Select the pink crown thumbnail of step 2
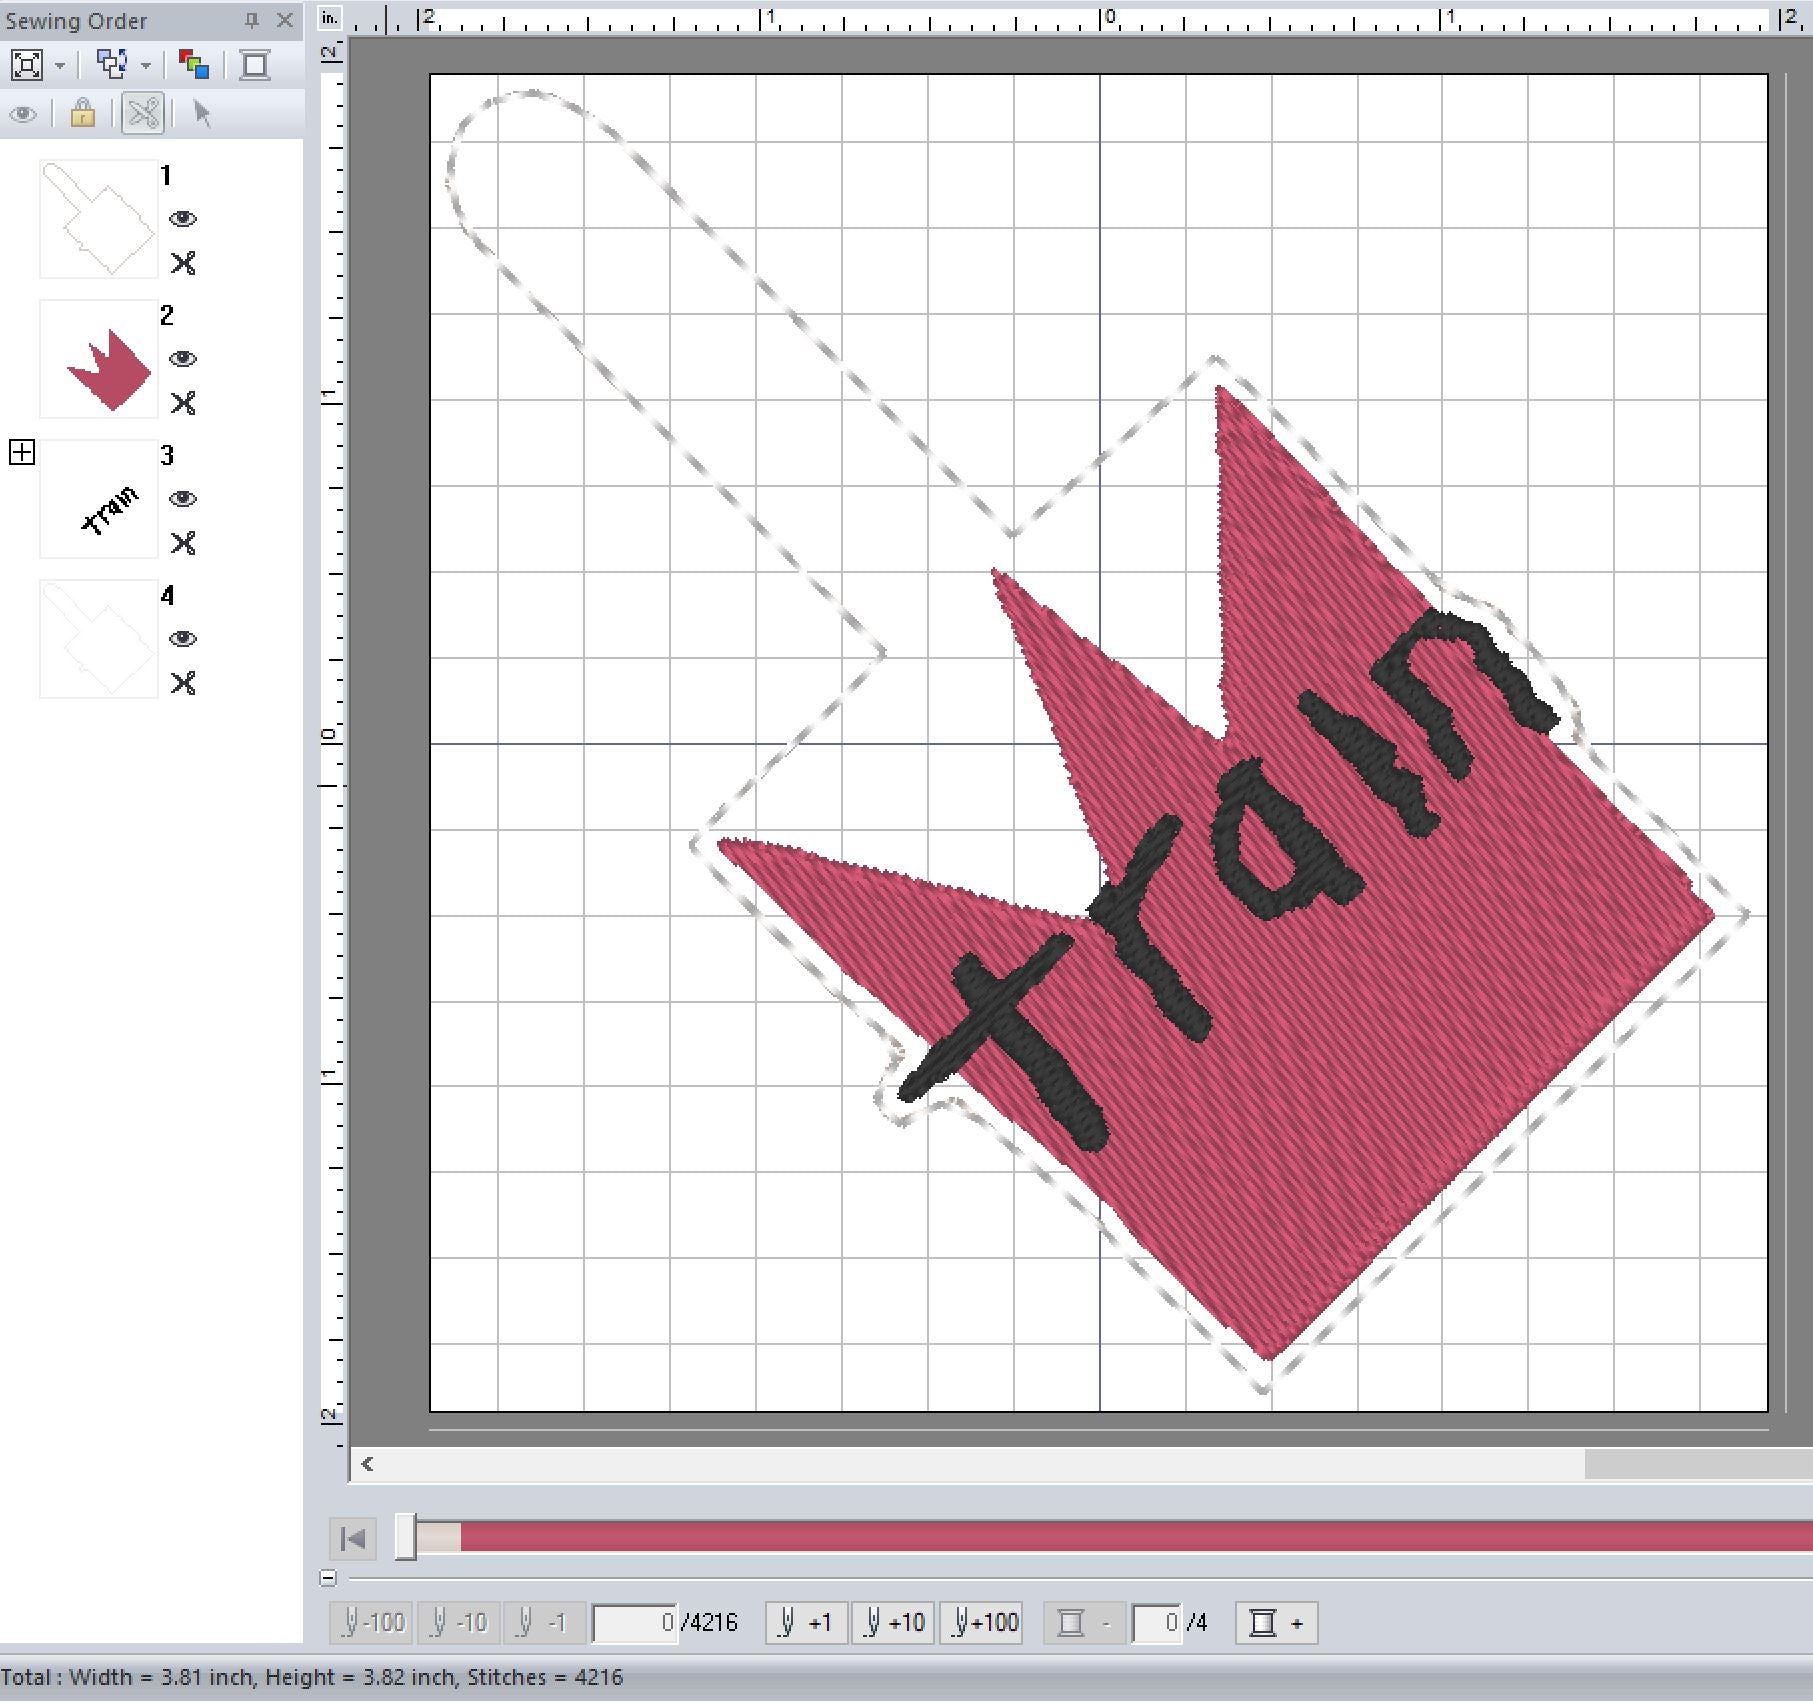1813x1703 pixels. [x=99, y=359]
